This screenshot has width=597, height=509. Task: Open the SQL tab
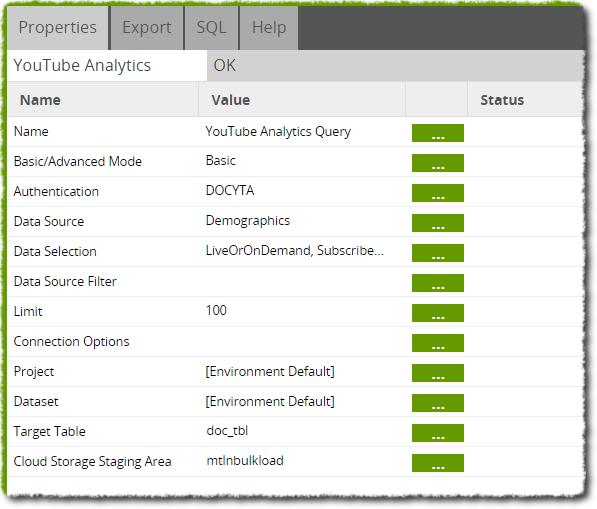211,28
